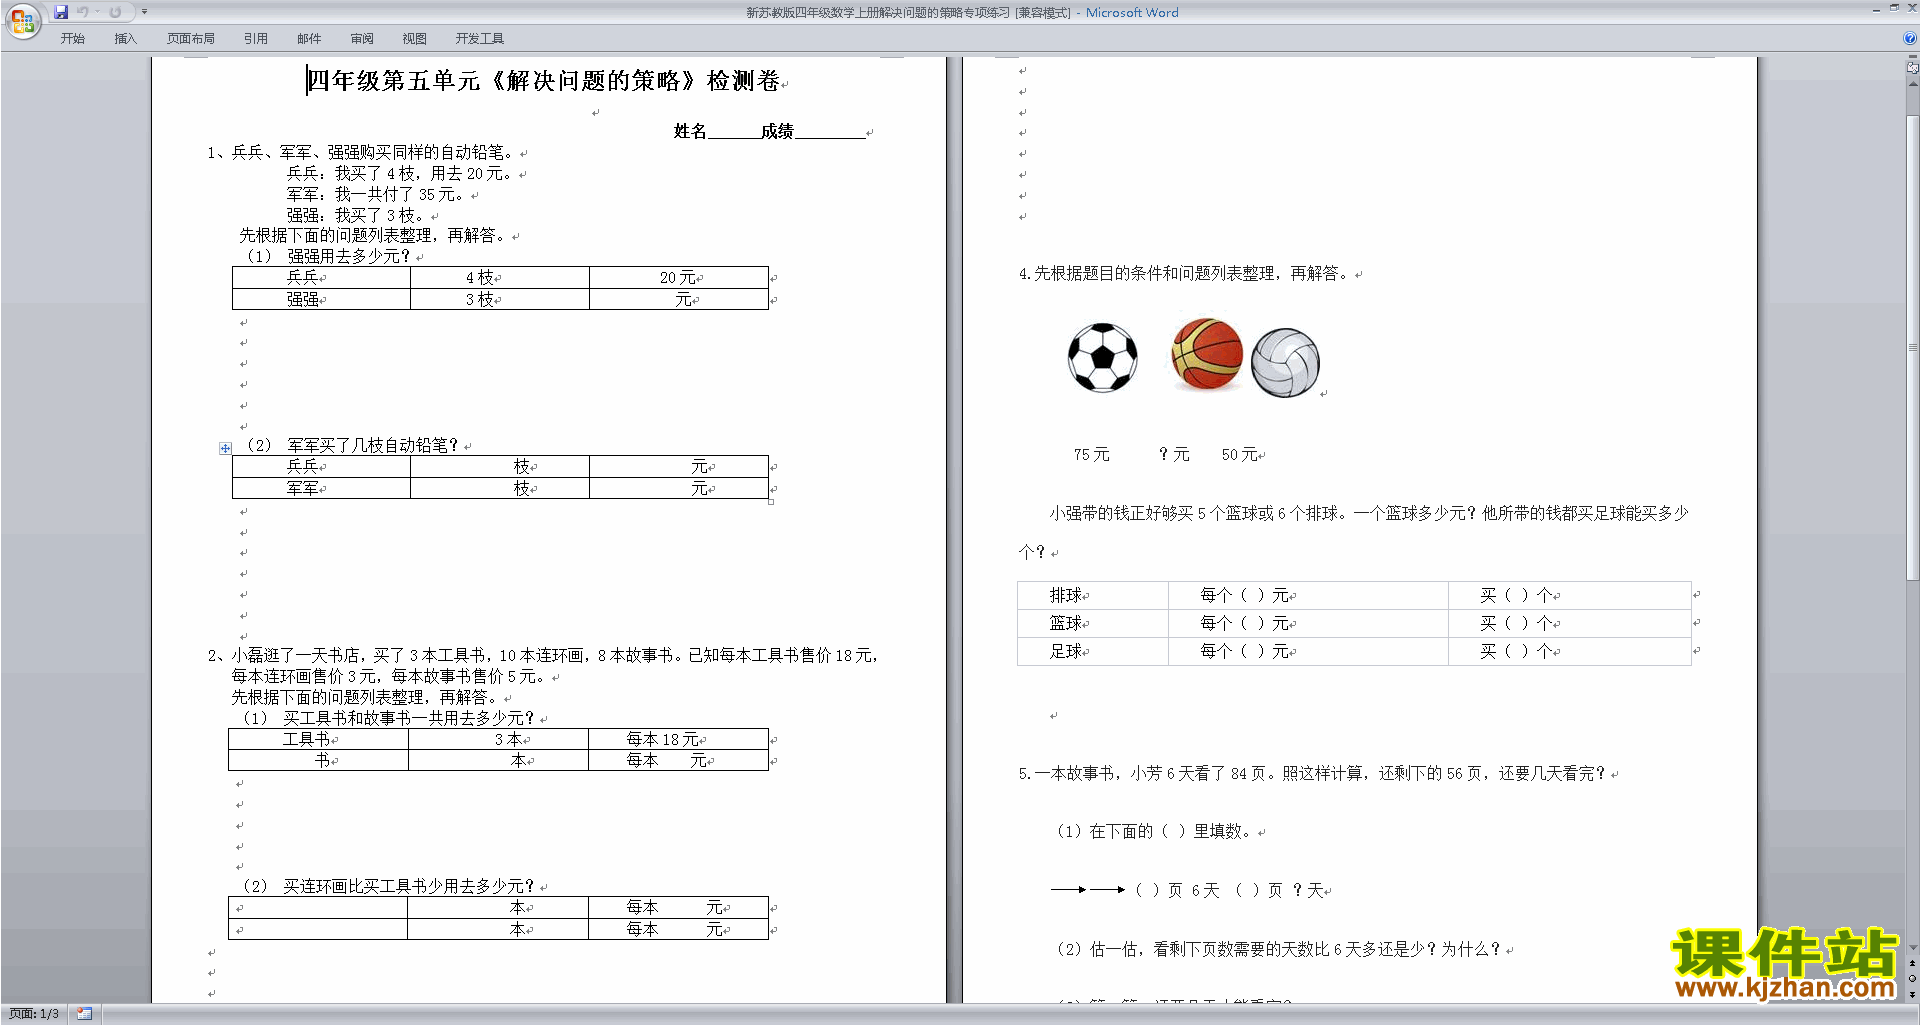Click the soccer ball image
The image size is (1920, 1025).
1103,357
